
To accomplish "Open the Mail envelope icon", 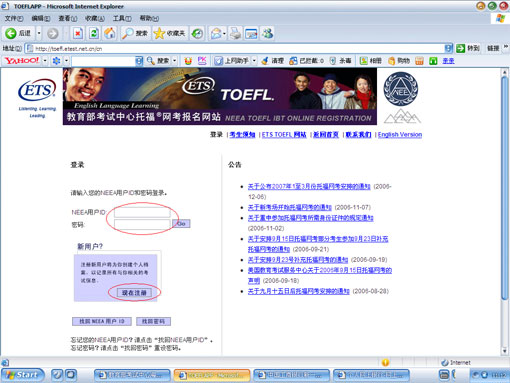I will pos(216,33).
